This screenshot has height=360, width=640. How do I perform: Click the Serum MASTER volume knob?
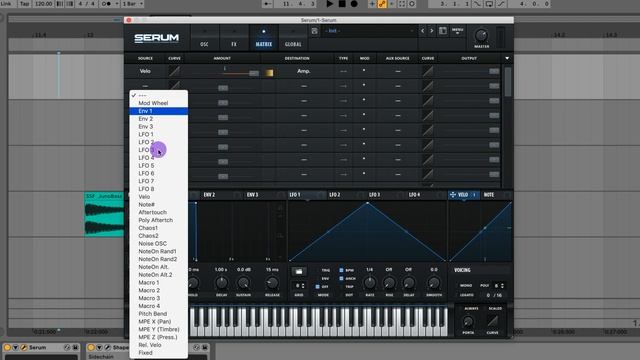click(481, 36)
